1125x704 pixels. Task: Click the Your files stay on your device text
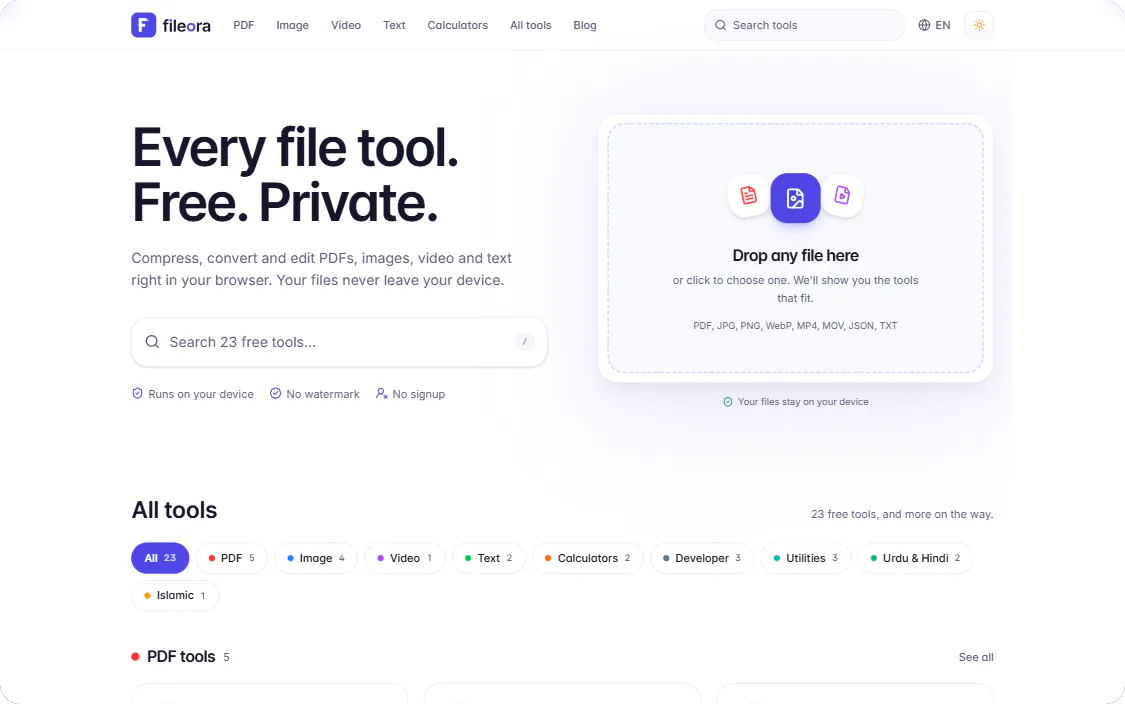tap(803, 402)
